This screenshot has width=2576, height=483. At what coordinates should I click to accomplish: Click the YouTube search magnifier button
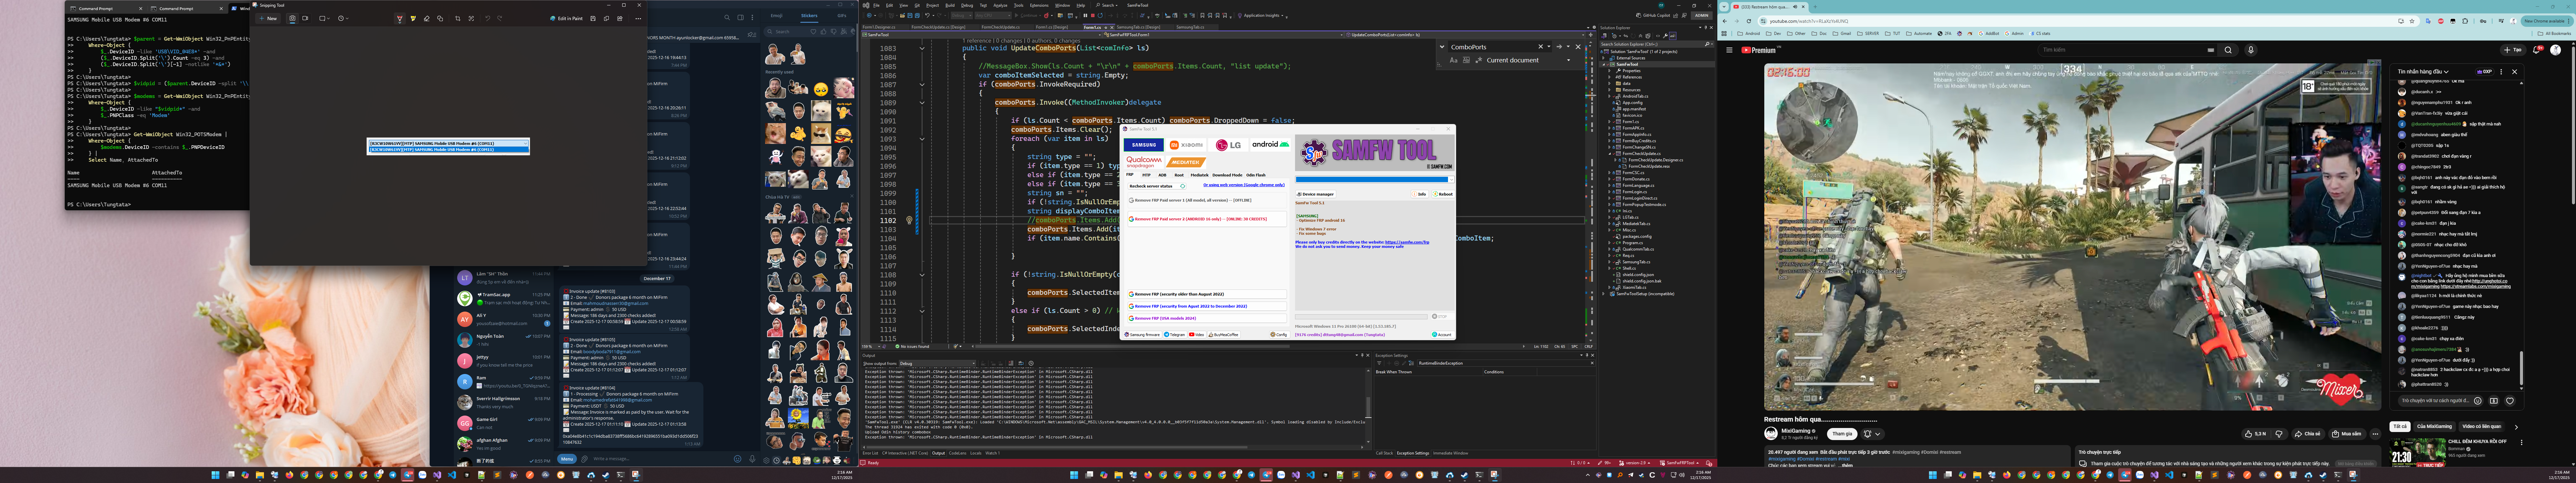2228,50
